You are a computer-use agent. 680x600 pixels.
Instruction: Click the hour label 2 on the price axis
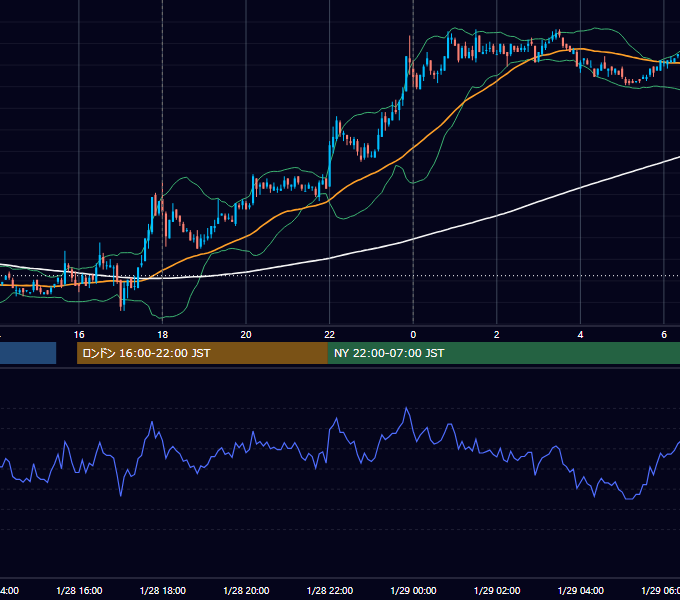click(497, 335)
